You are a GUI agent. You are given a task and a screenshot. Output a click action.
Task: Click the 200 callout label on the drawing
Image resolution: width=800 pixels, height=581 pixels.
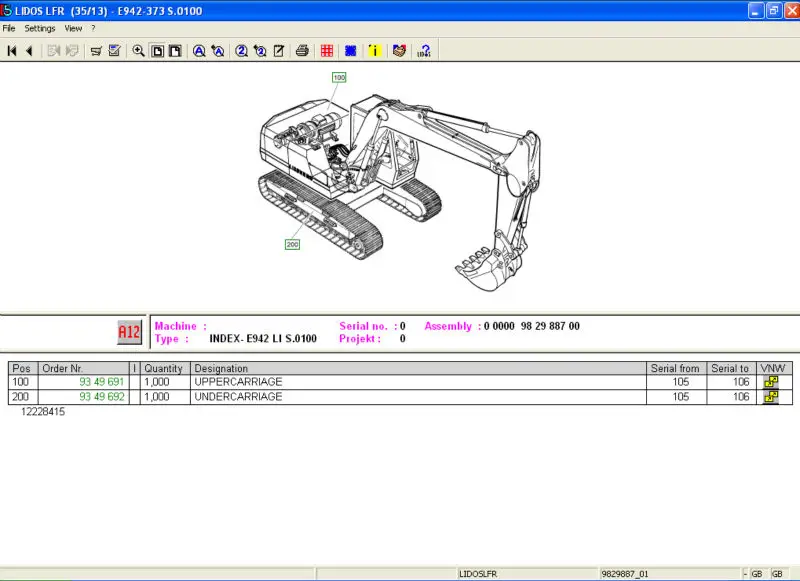[292, 244]
